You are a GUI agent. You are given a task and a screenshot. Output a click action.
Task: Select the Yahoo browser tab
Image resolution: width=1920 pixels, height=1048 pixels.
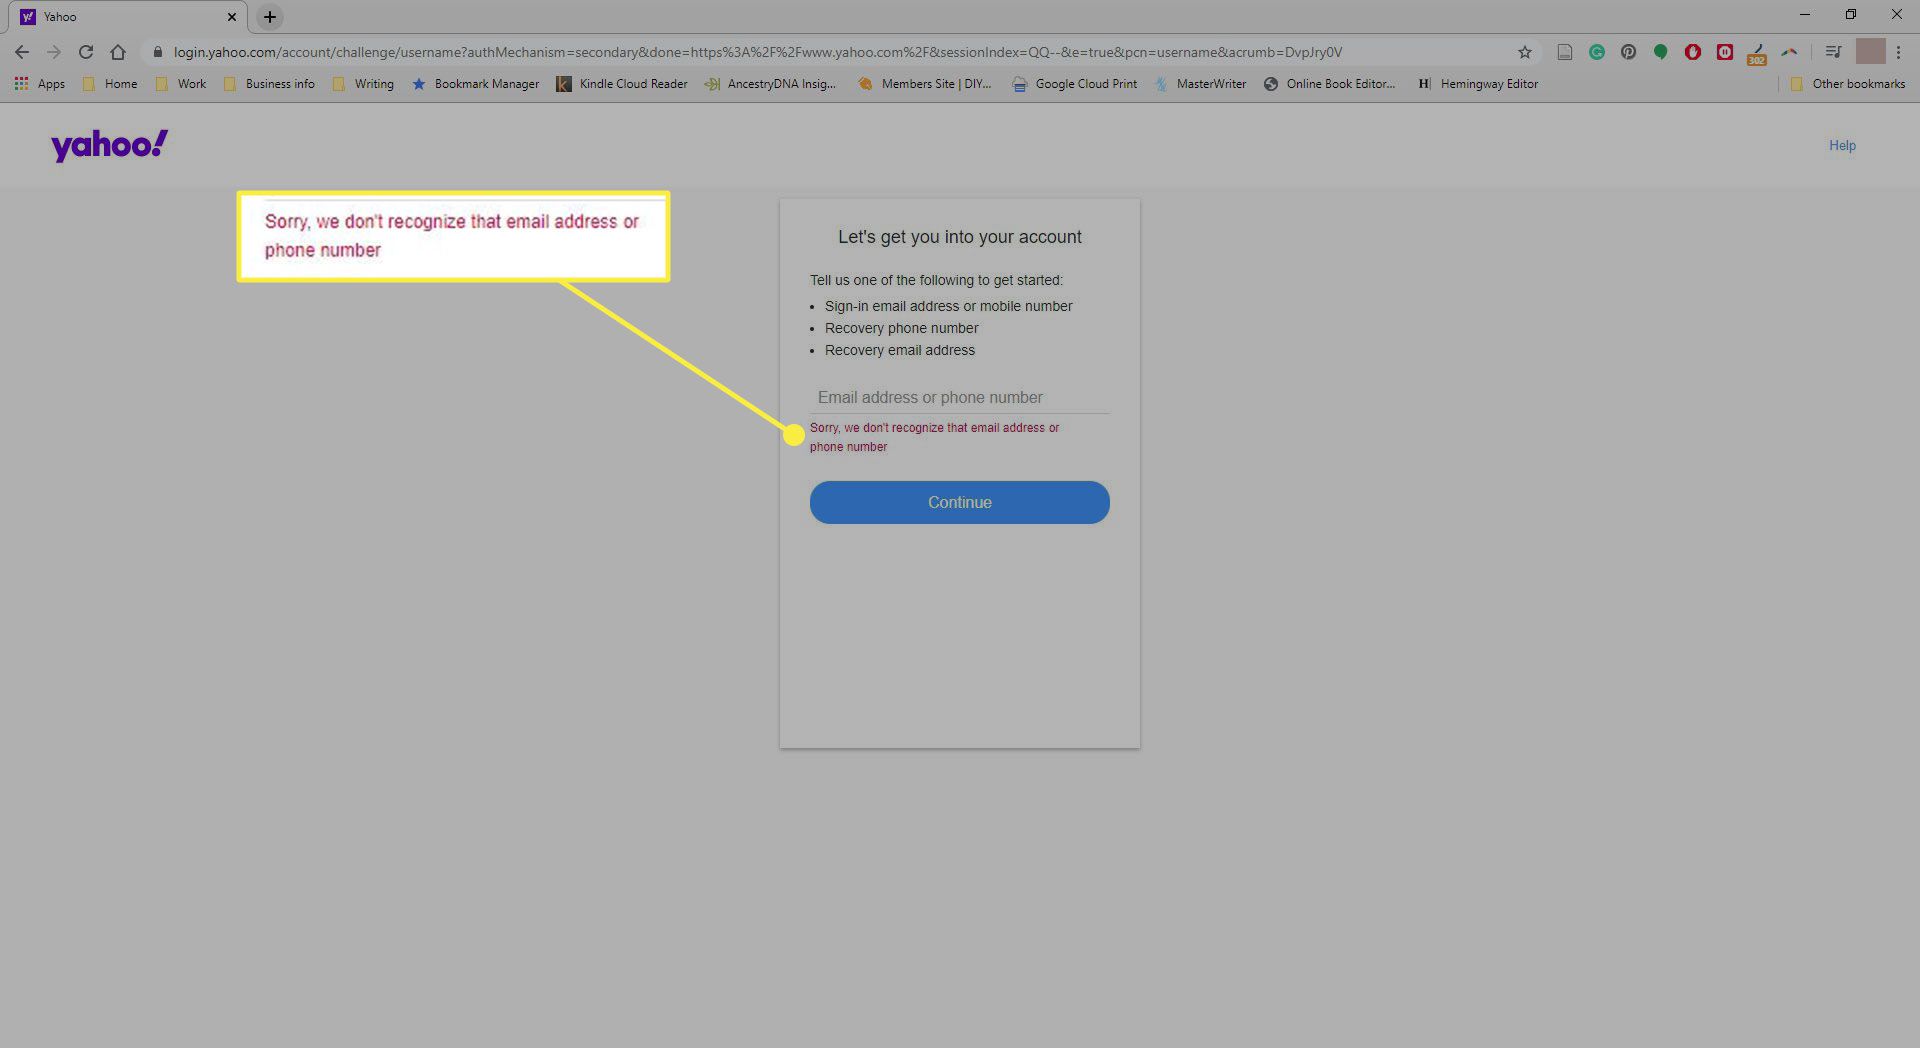129,17
